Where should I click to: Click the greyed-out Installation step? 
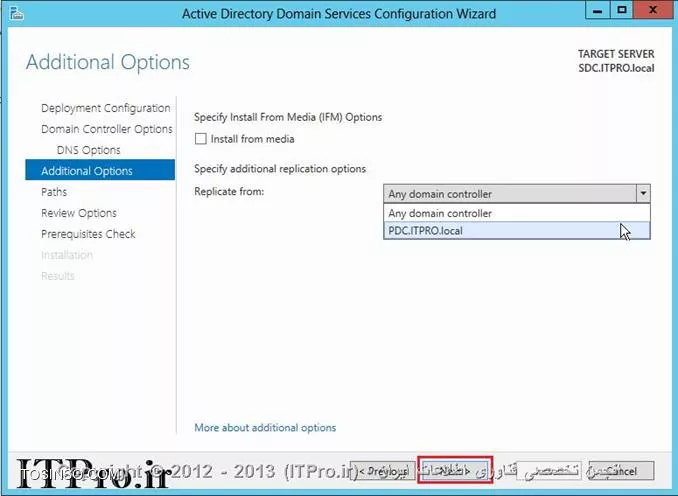(67, 255)
